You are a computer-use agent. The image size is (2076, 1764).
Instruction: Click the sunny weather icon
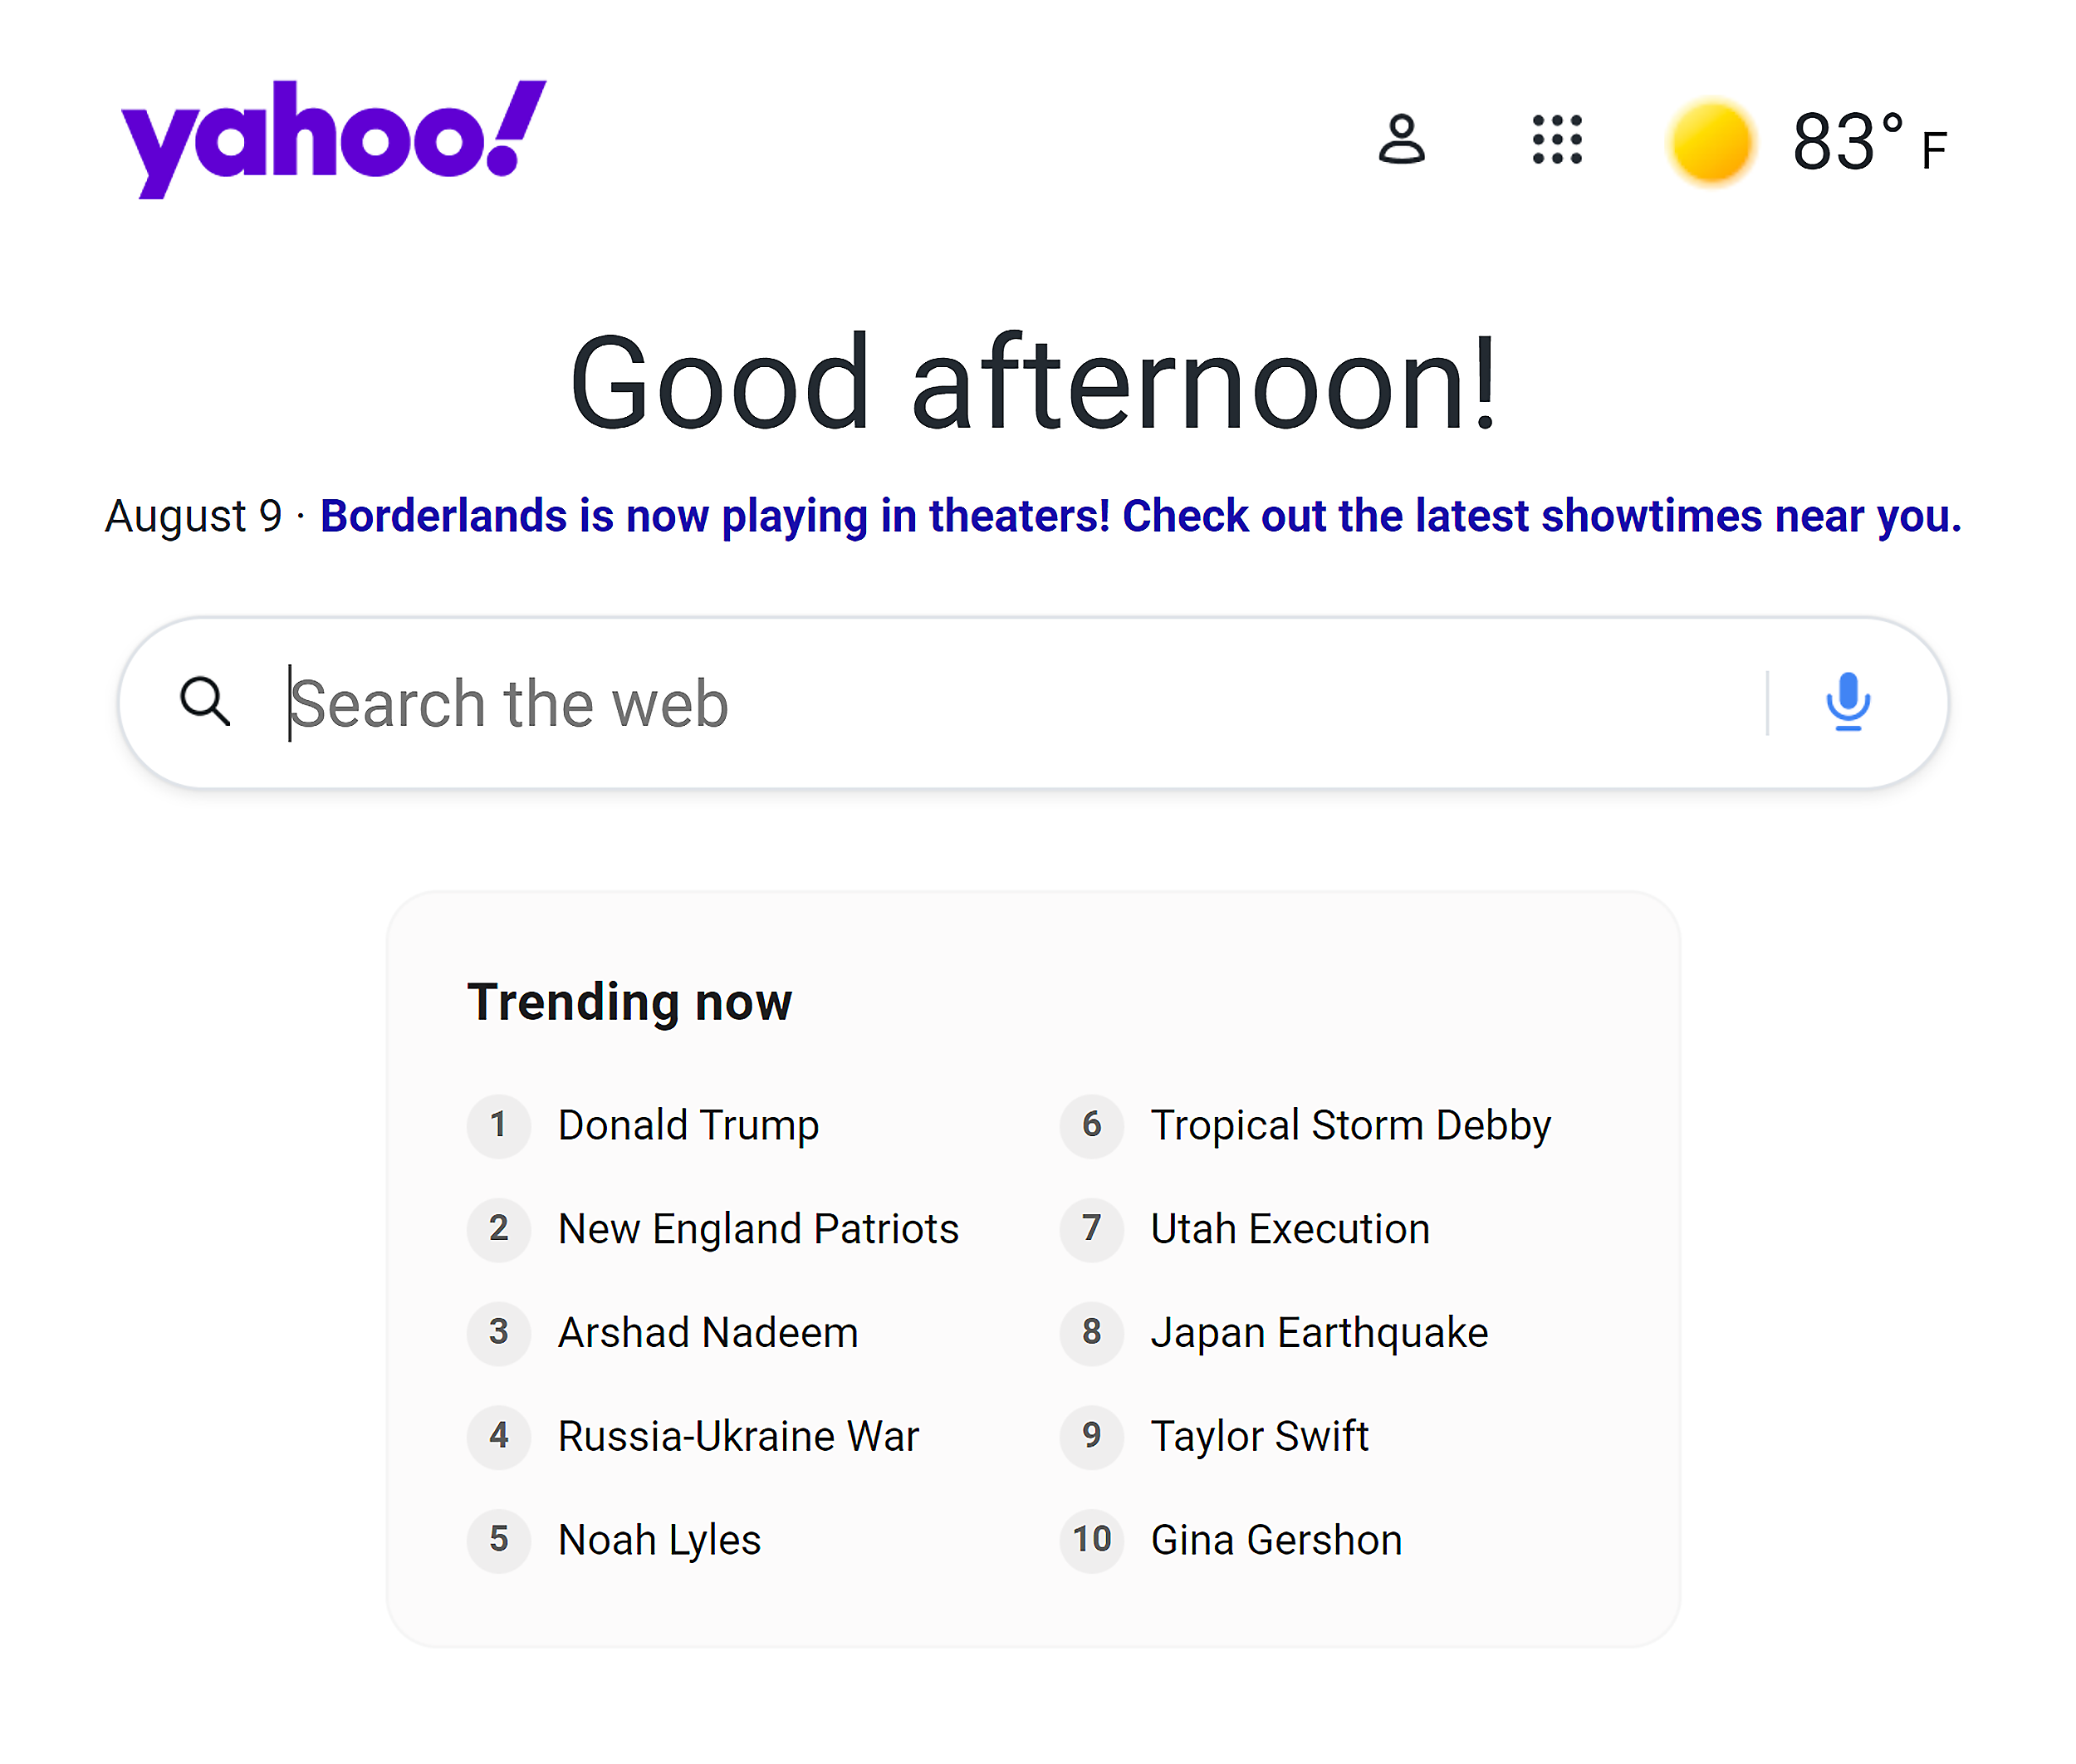[1710, 142]
